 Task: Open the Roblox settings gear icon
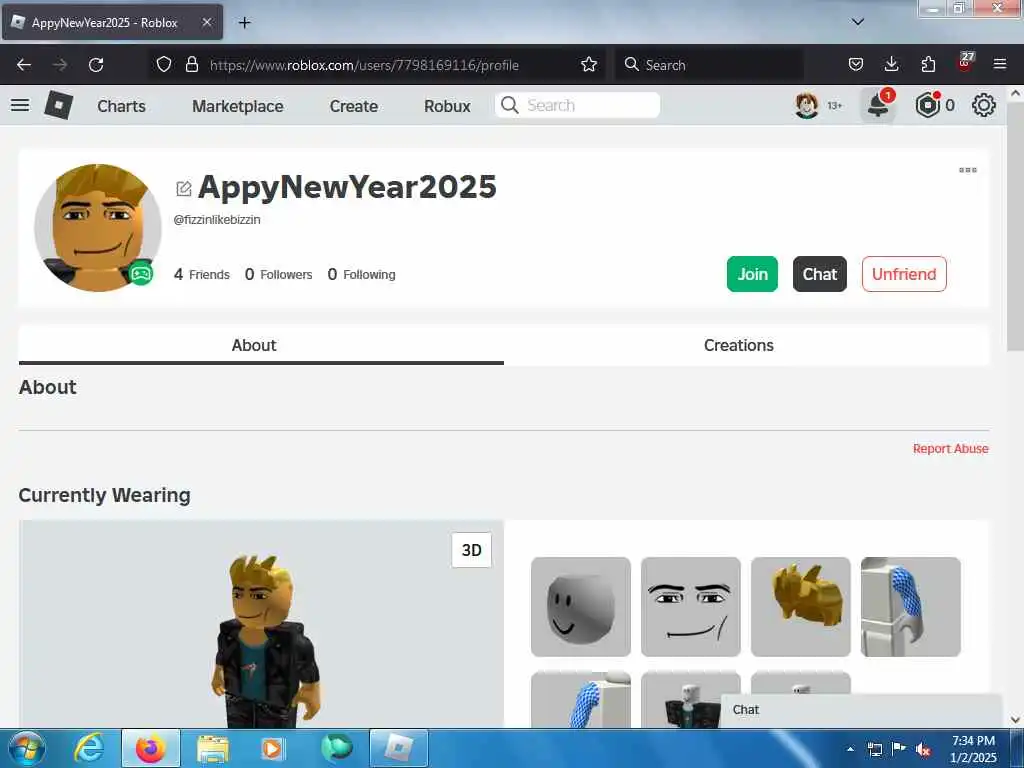click(984, 105)
